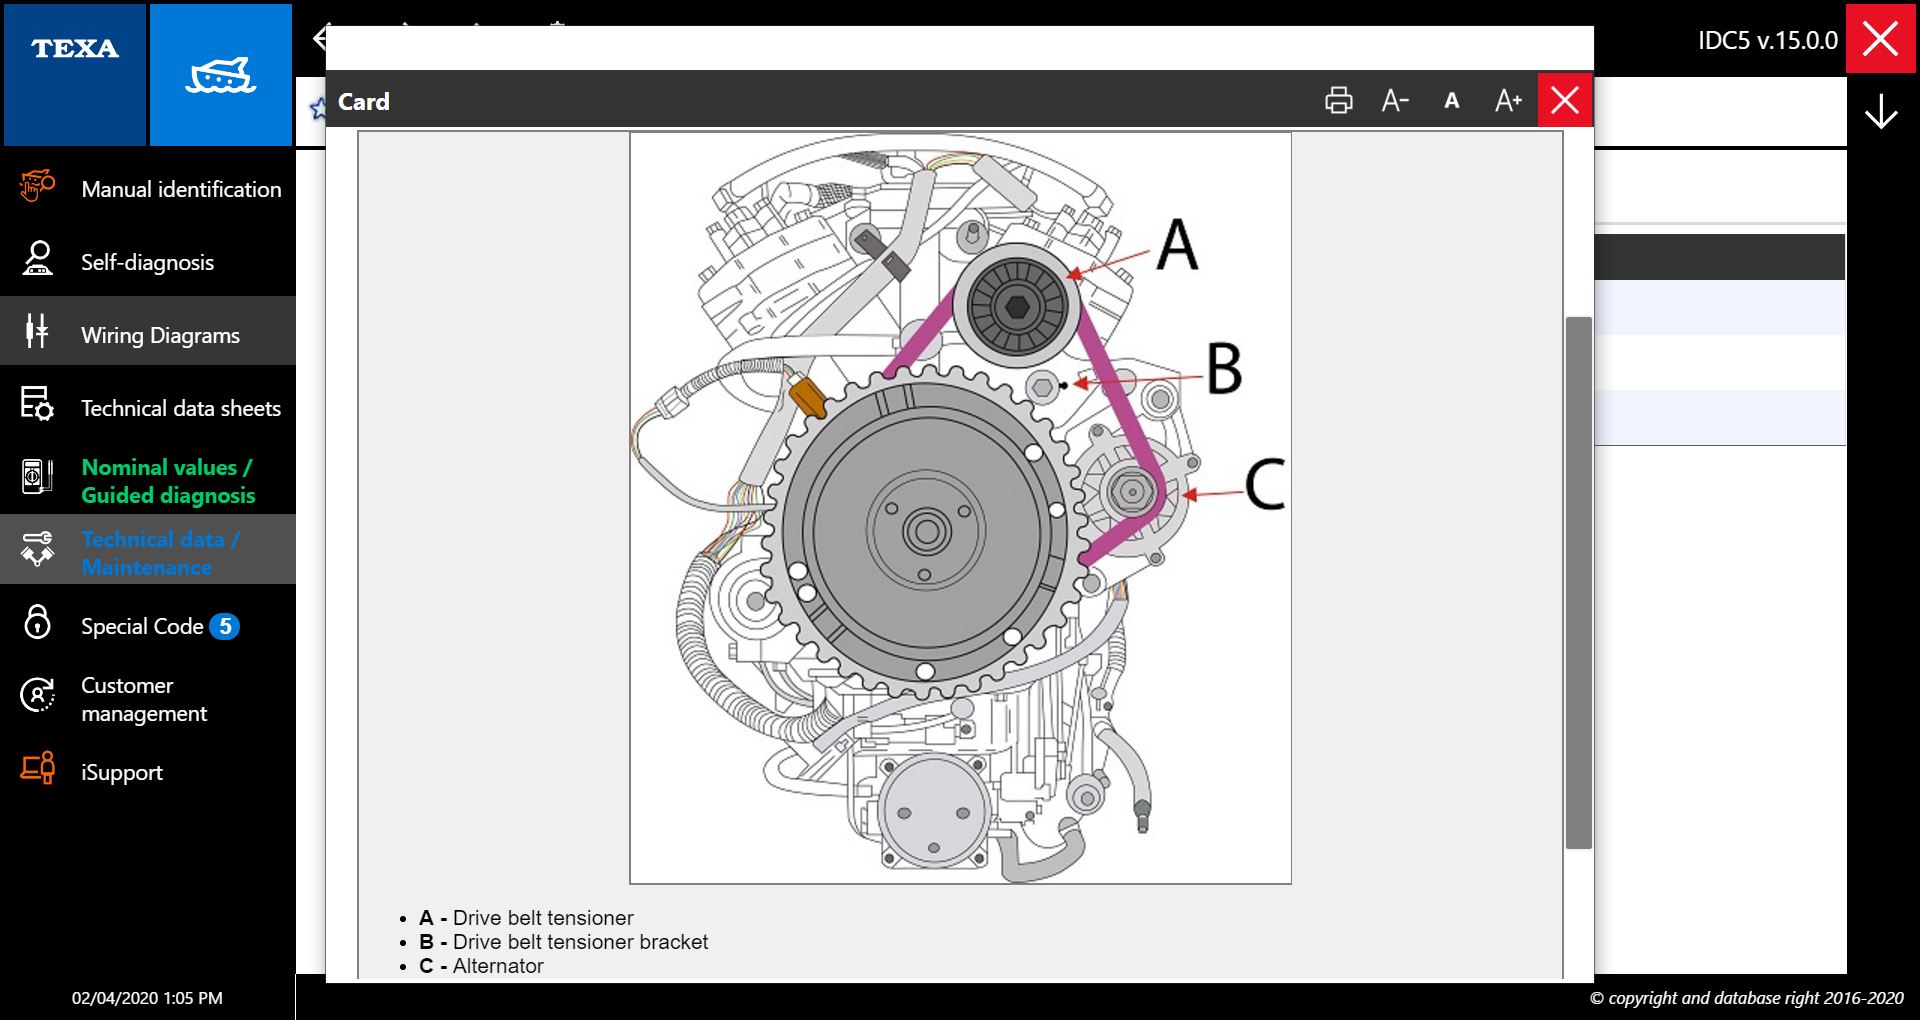
Task: Click the Special Code notification badge 5
Action: [225, 626]
